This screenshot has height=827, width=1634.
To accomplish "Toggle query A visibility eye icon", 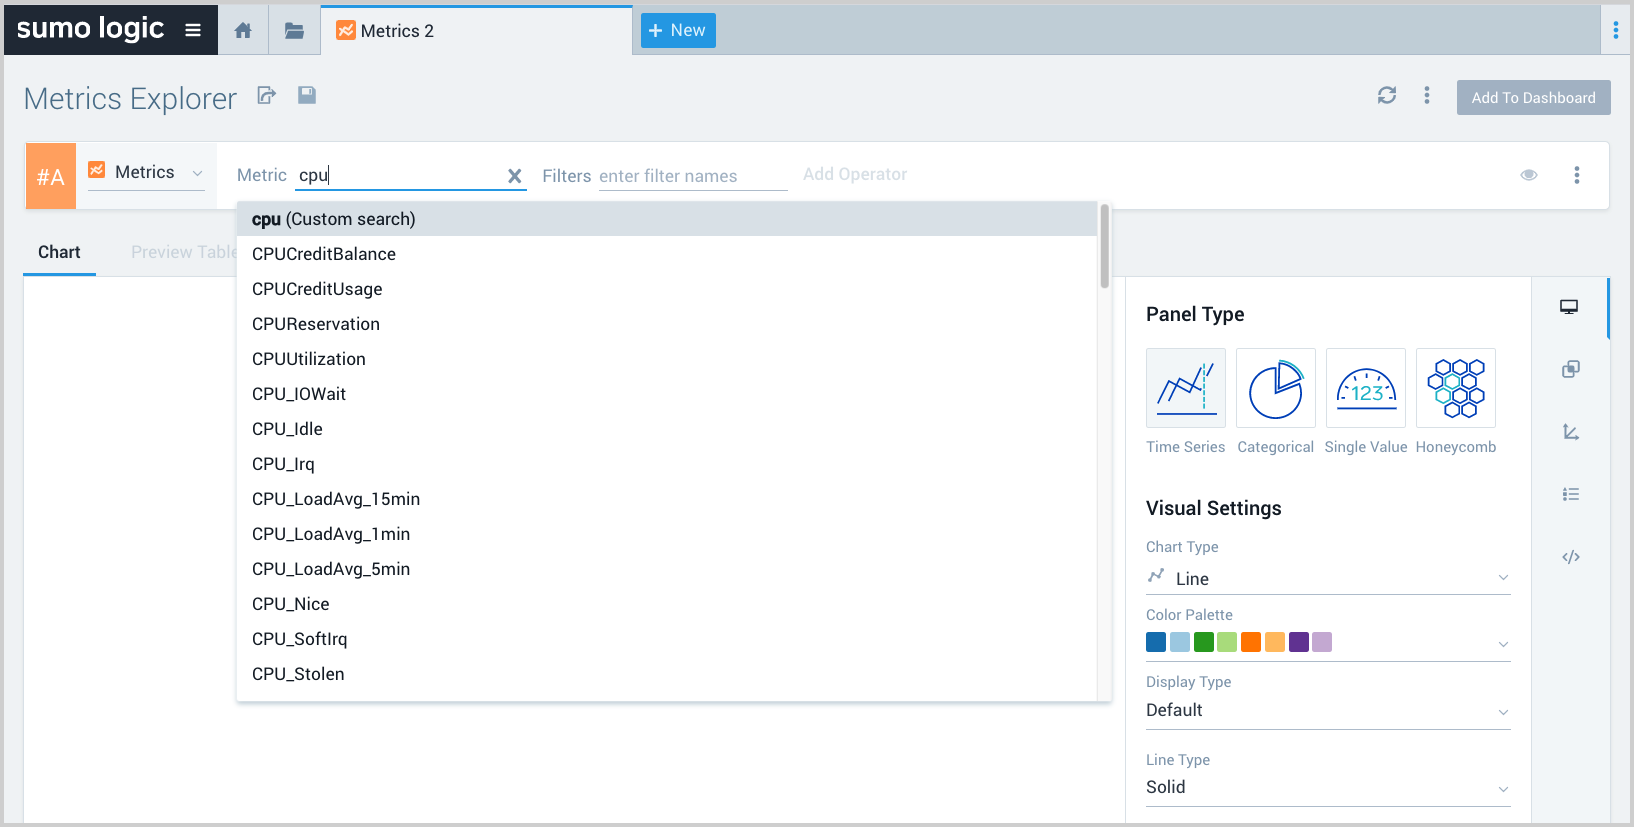I will 1528,175.
